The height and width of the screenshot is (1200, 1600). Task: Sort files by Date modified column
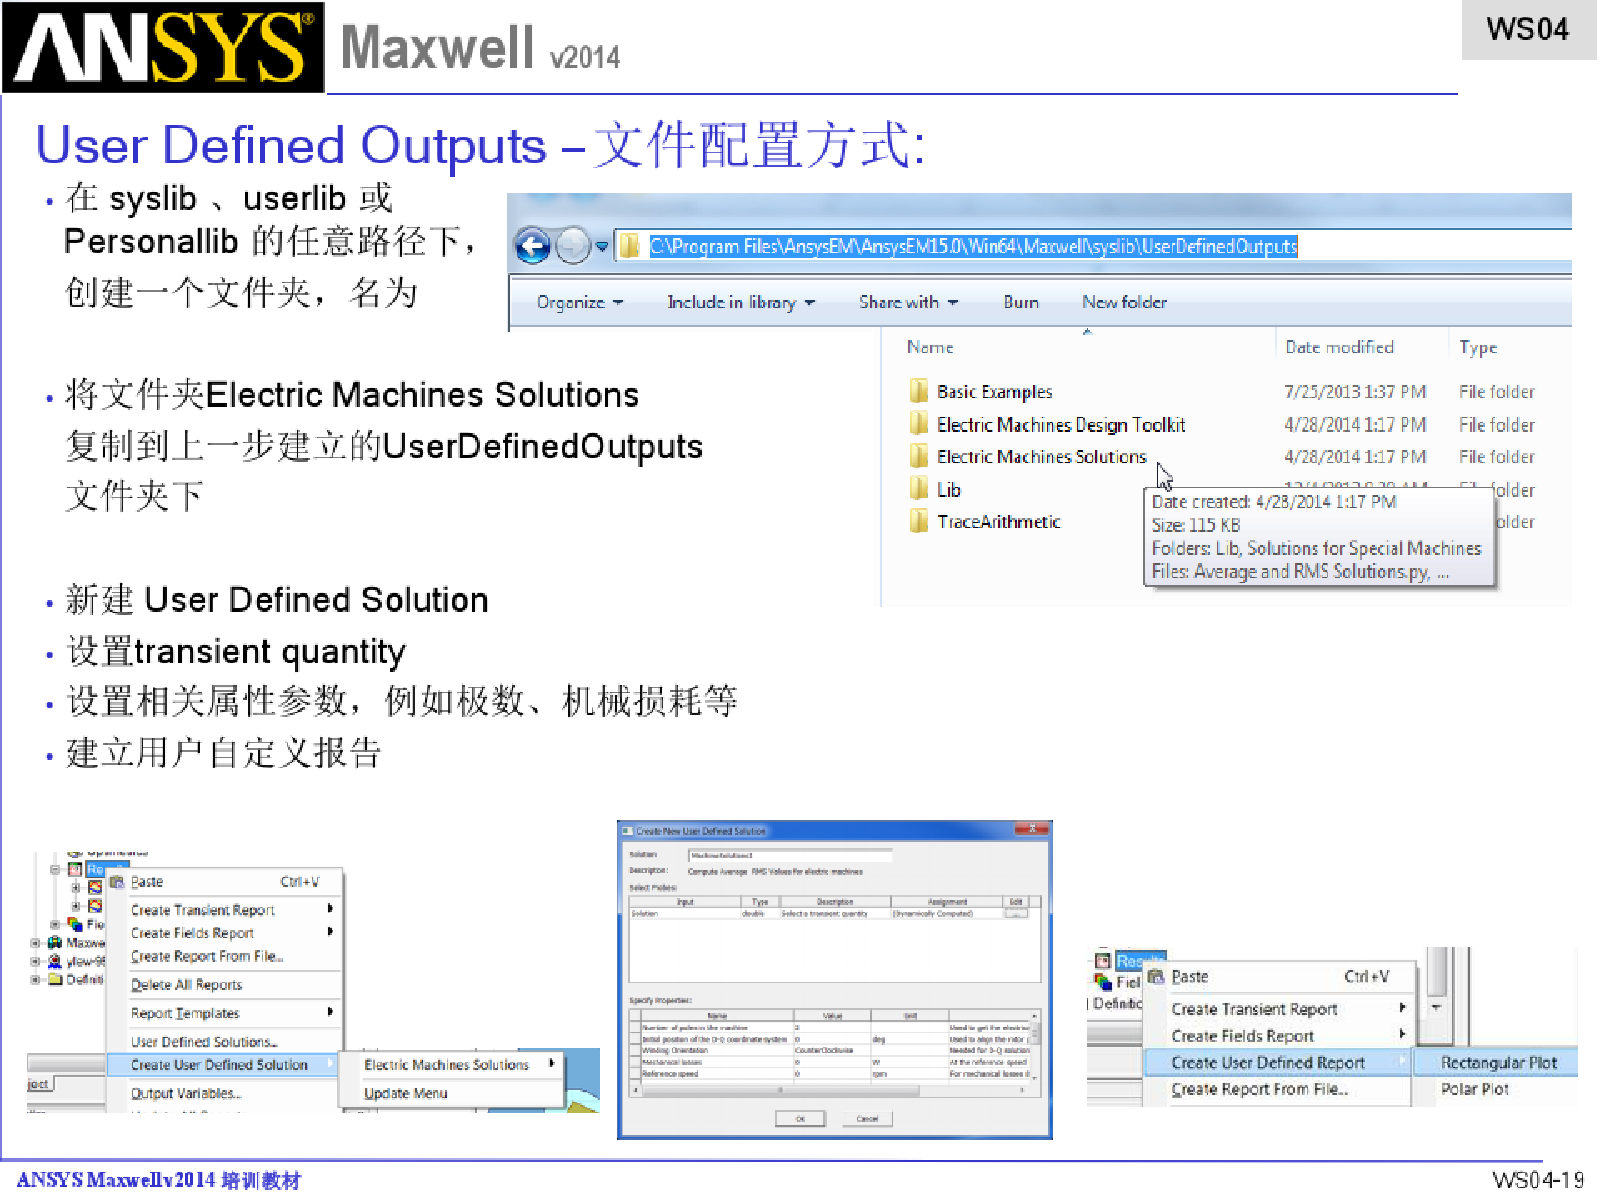click(1339, 347)
